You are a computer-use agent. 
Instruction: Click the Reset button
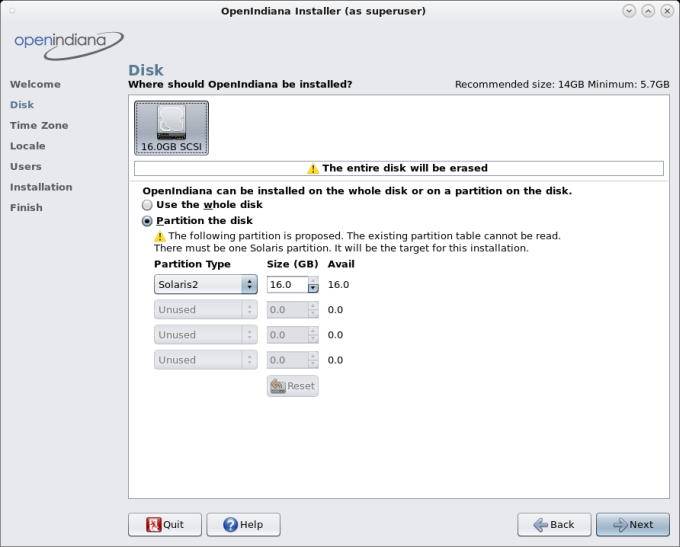293,386
